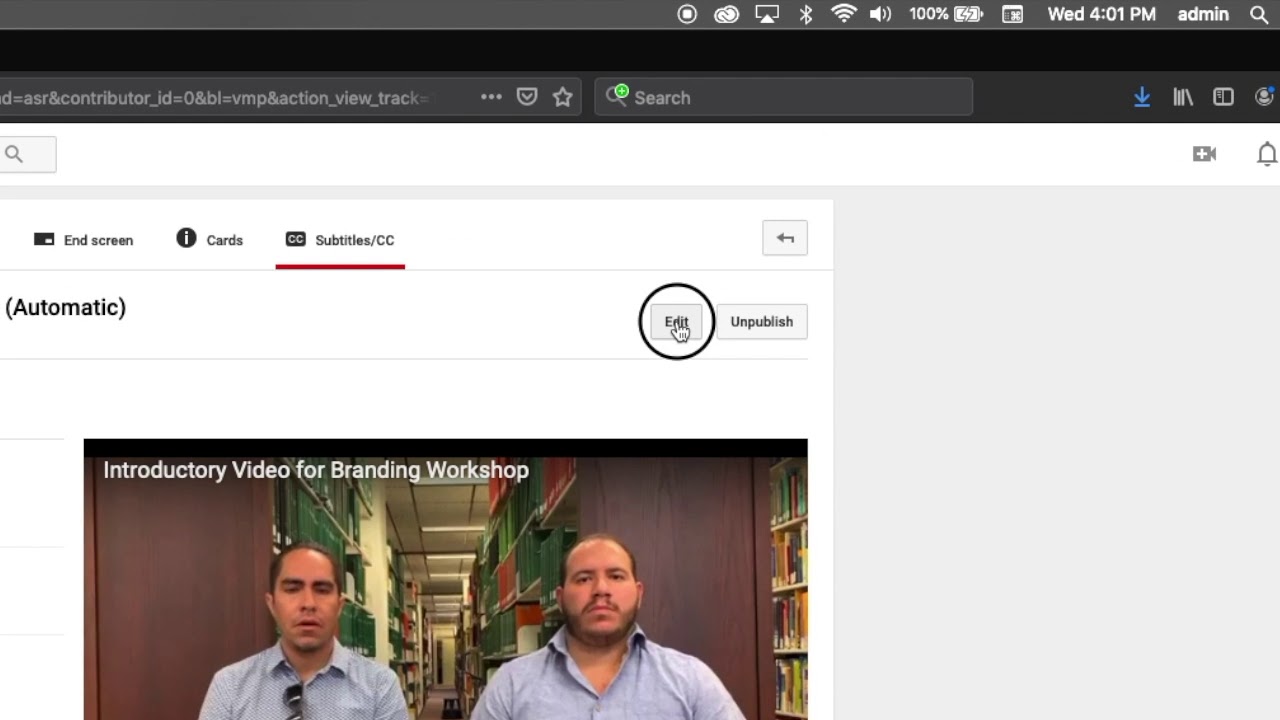1280x720 pixels.
Task: Toggle the Firefox sidebar icon
Action: click(x=1223, y=97)
